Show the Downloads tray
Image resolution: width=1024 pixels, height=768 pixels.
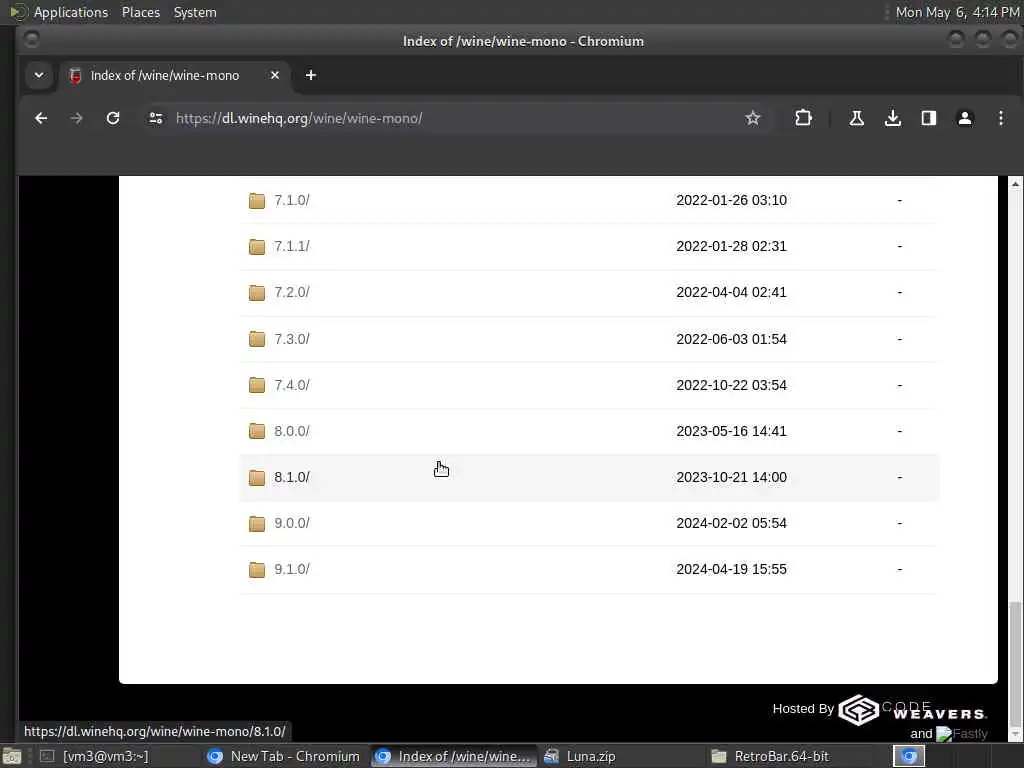coord(892,118)
